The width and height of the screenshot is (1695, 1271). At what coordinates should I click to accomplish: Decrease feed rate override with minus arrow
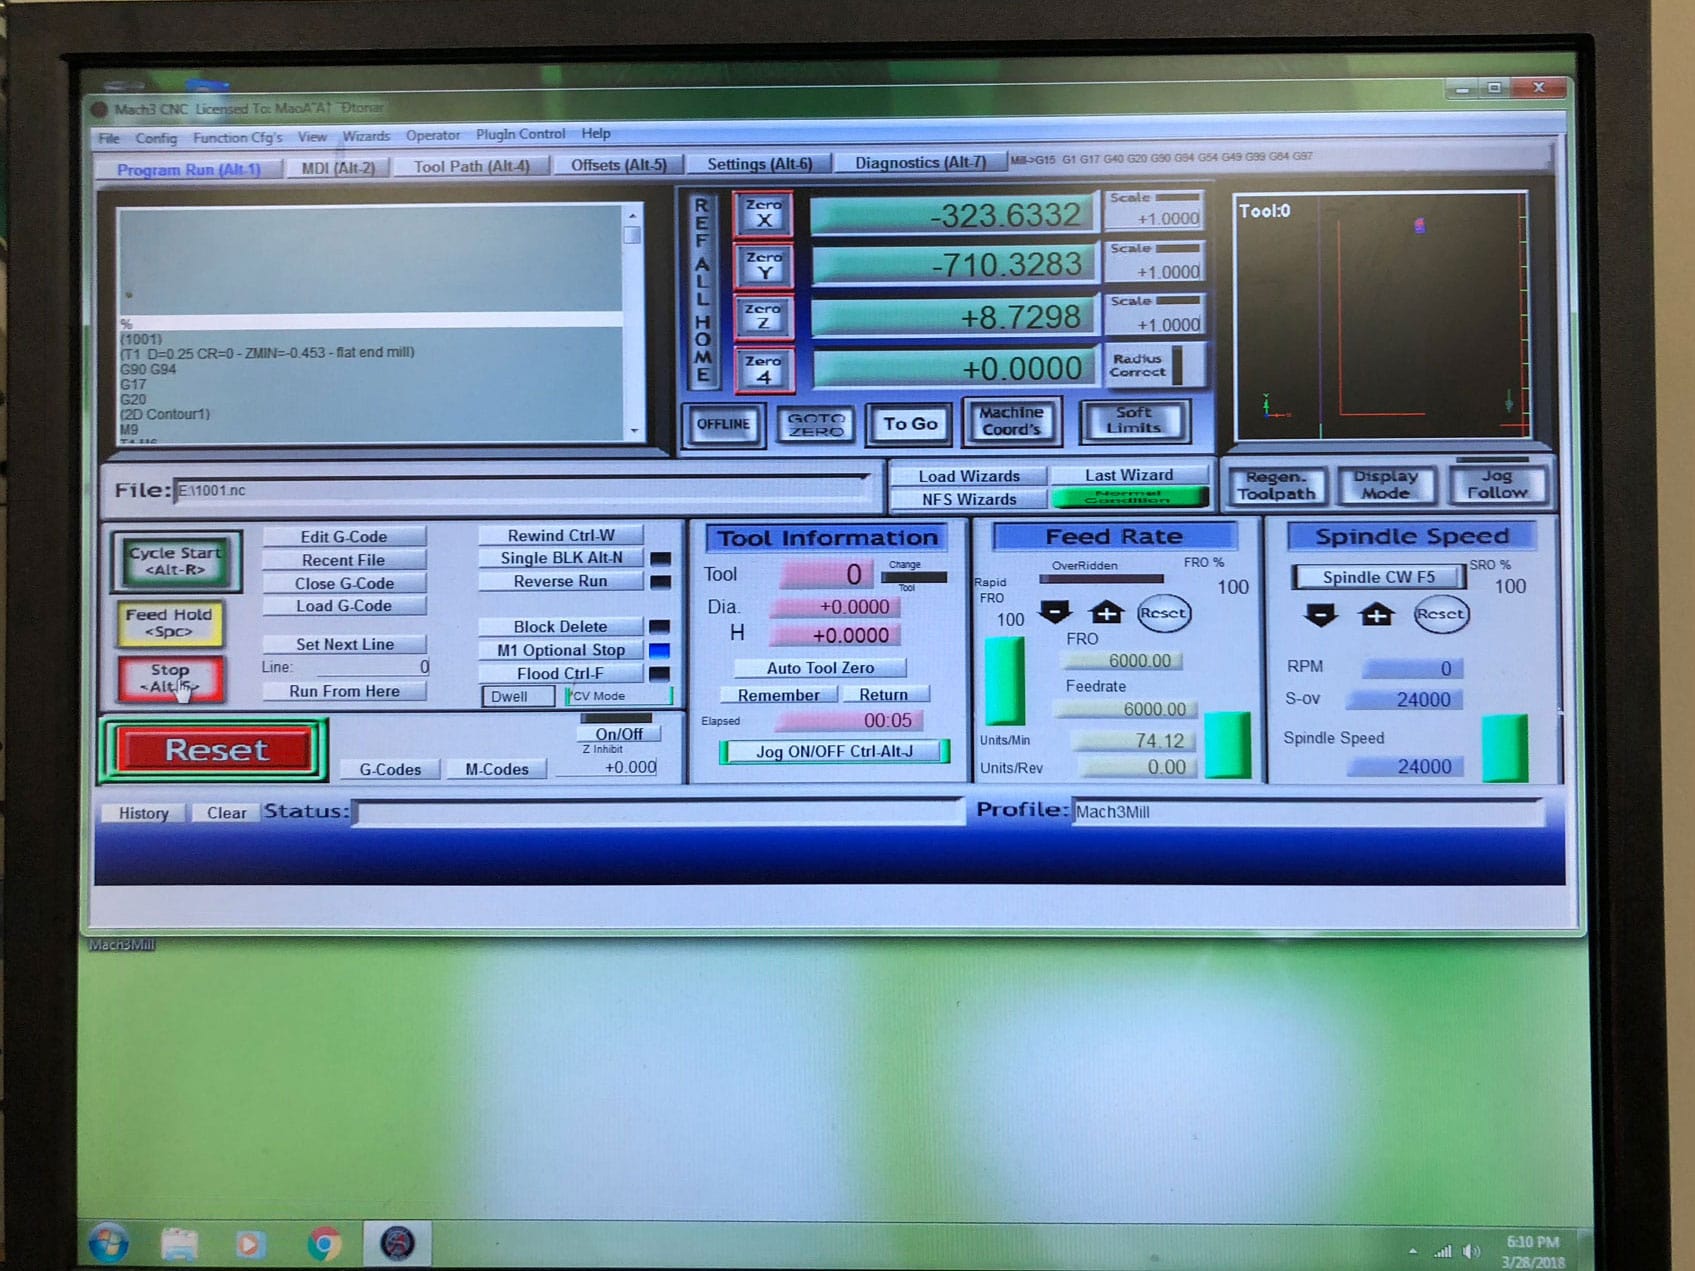1054,612
